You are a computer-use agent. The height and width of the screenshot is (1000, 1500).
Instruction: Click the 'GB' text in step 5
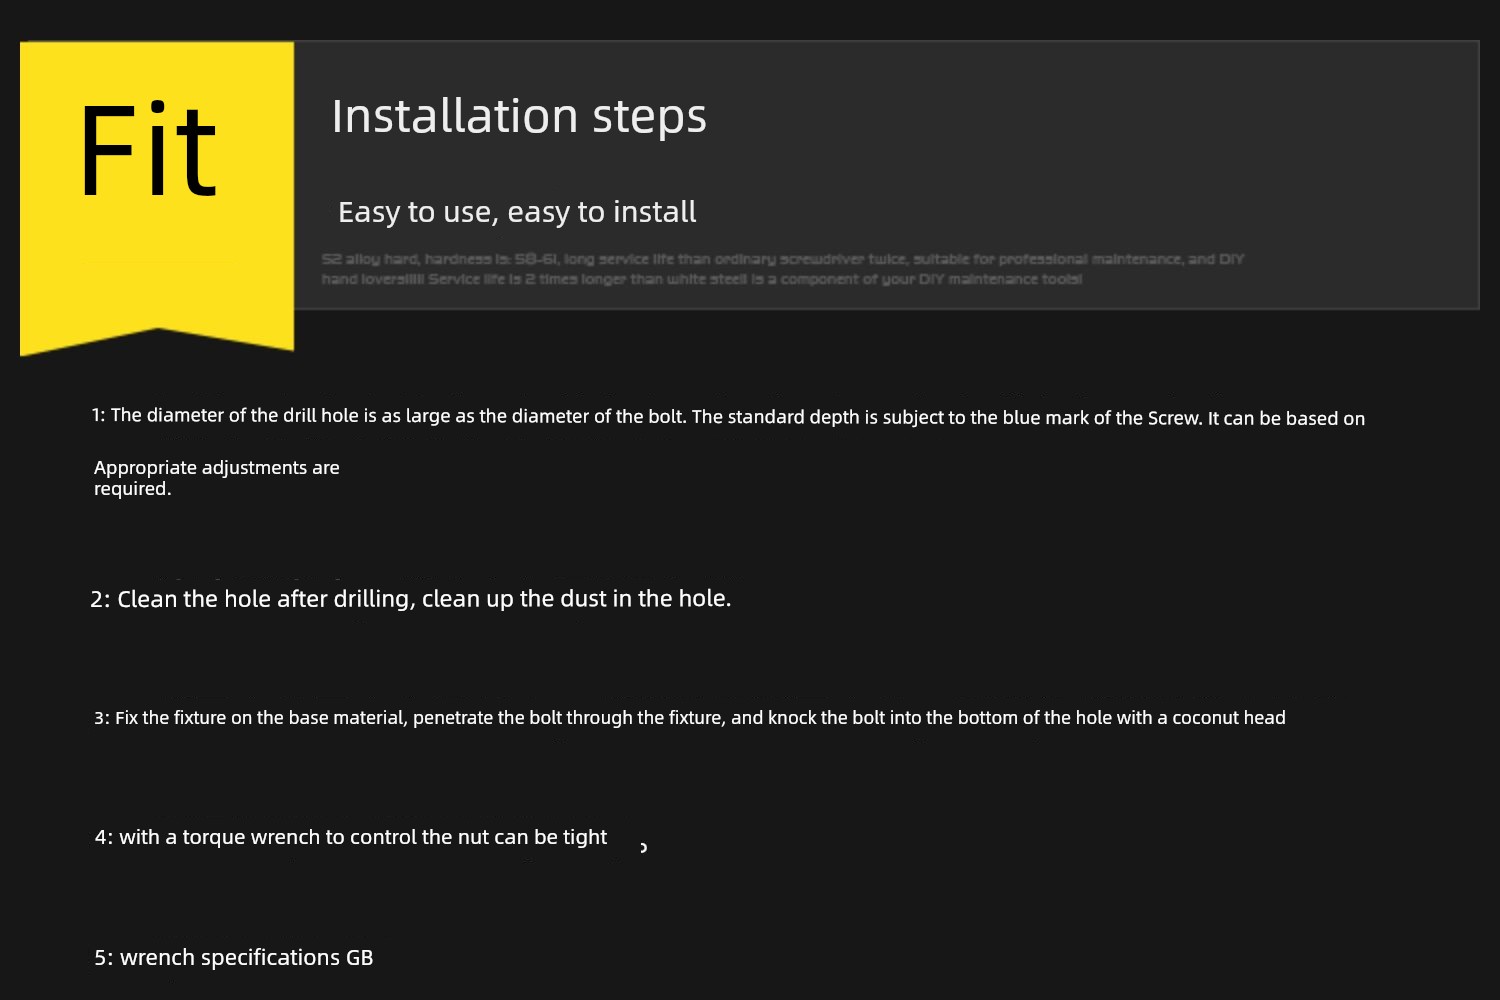click(359, 958)
